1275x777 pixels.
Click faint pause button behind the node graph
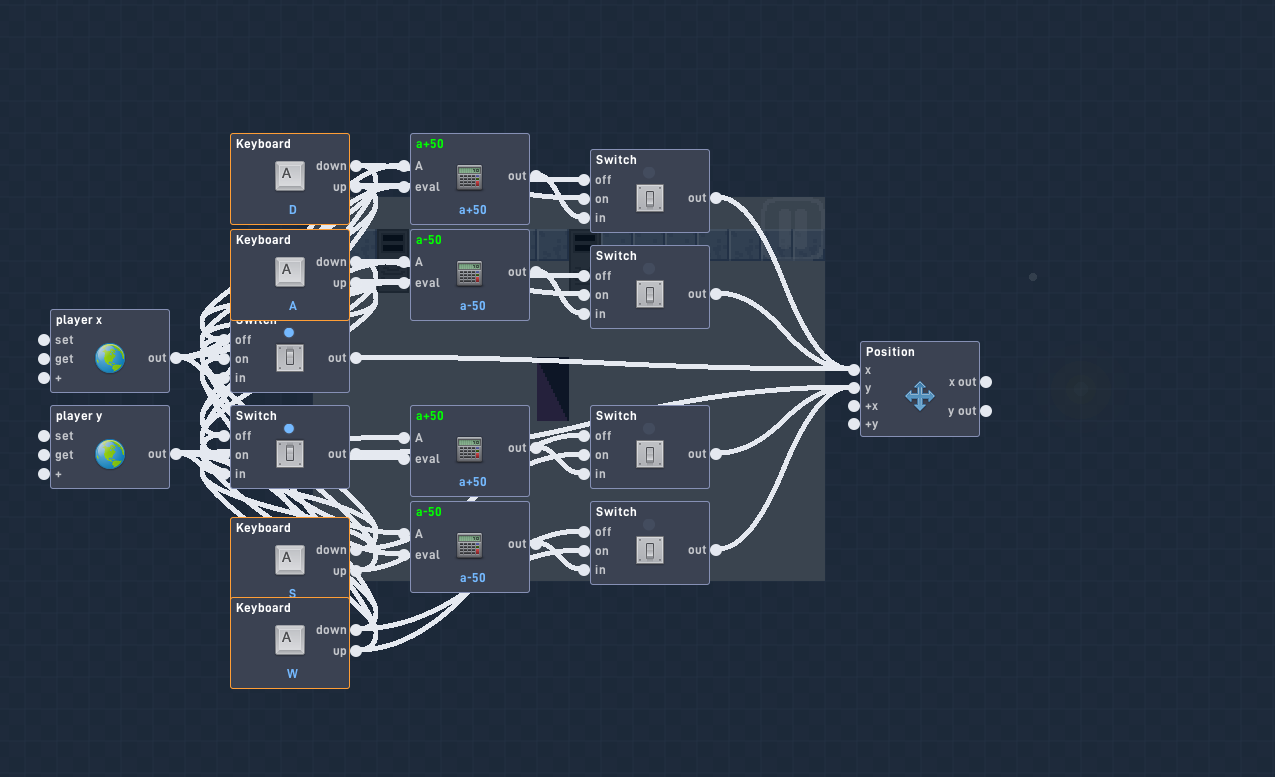coord(793,227)
